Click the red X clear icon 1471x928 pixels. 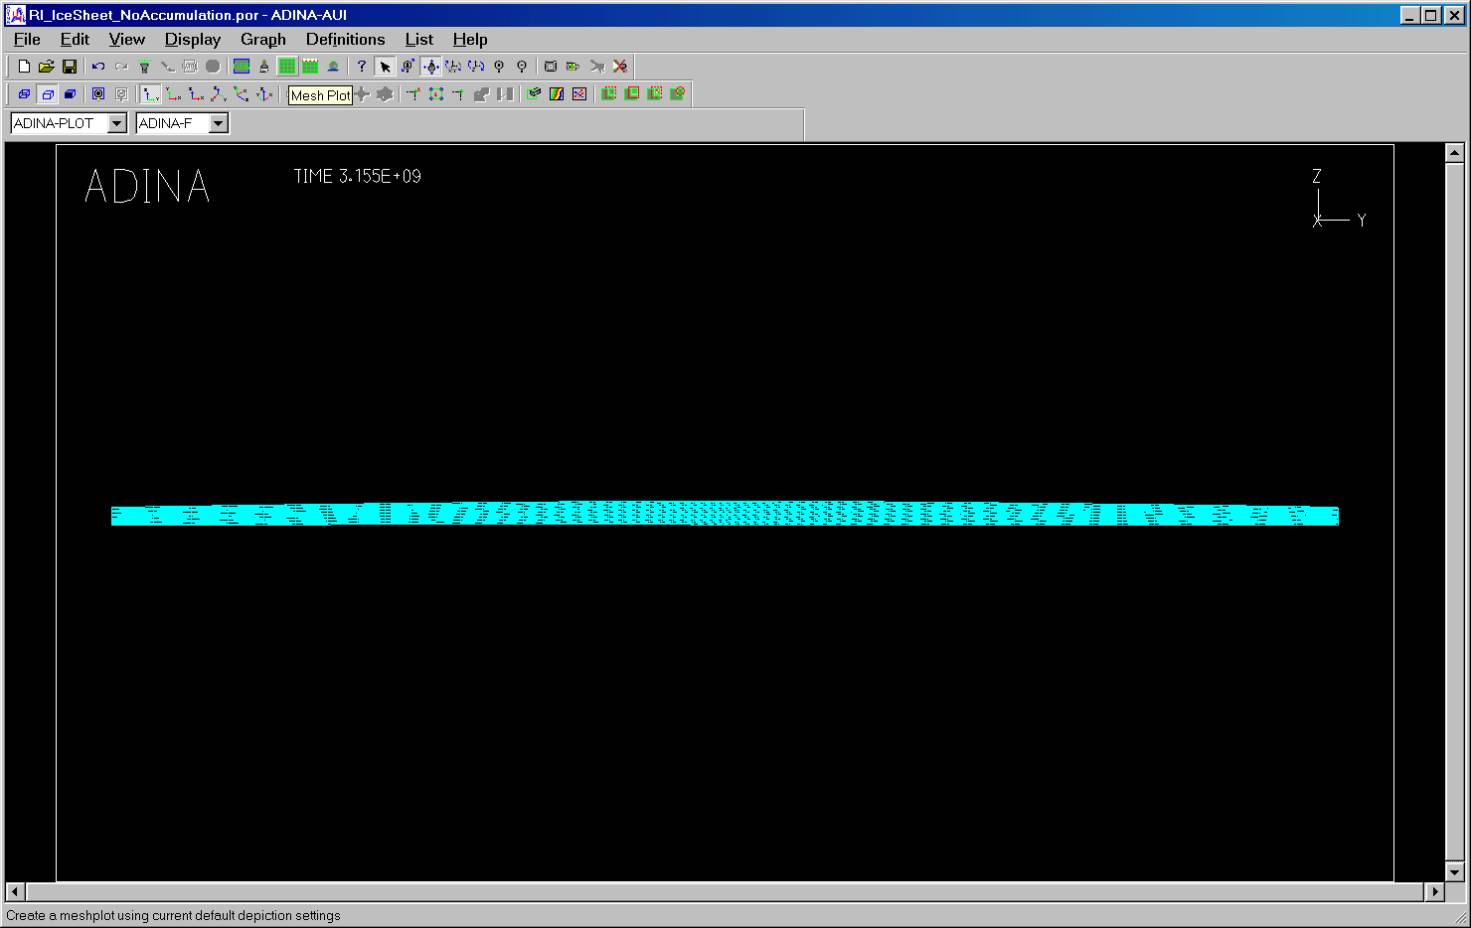[x=620, y=67]
